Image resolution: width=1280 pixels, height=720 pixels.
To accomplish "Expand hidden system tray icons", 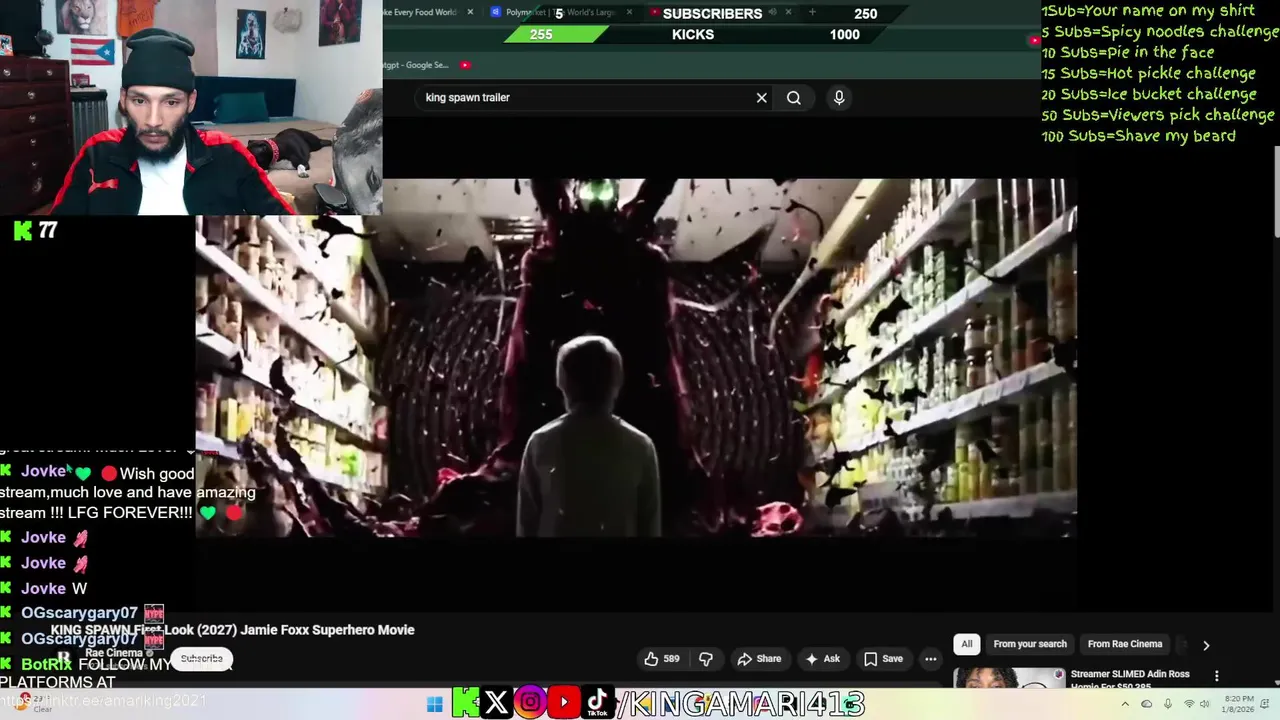I will coord(1125,705).
